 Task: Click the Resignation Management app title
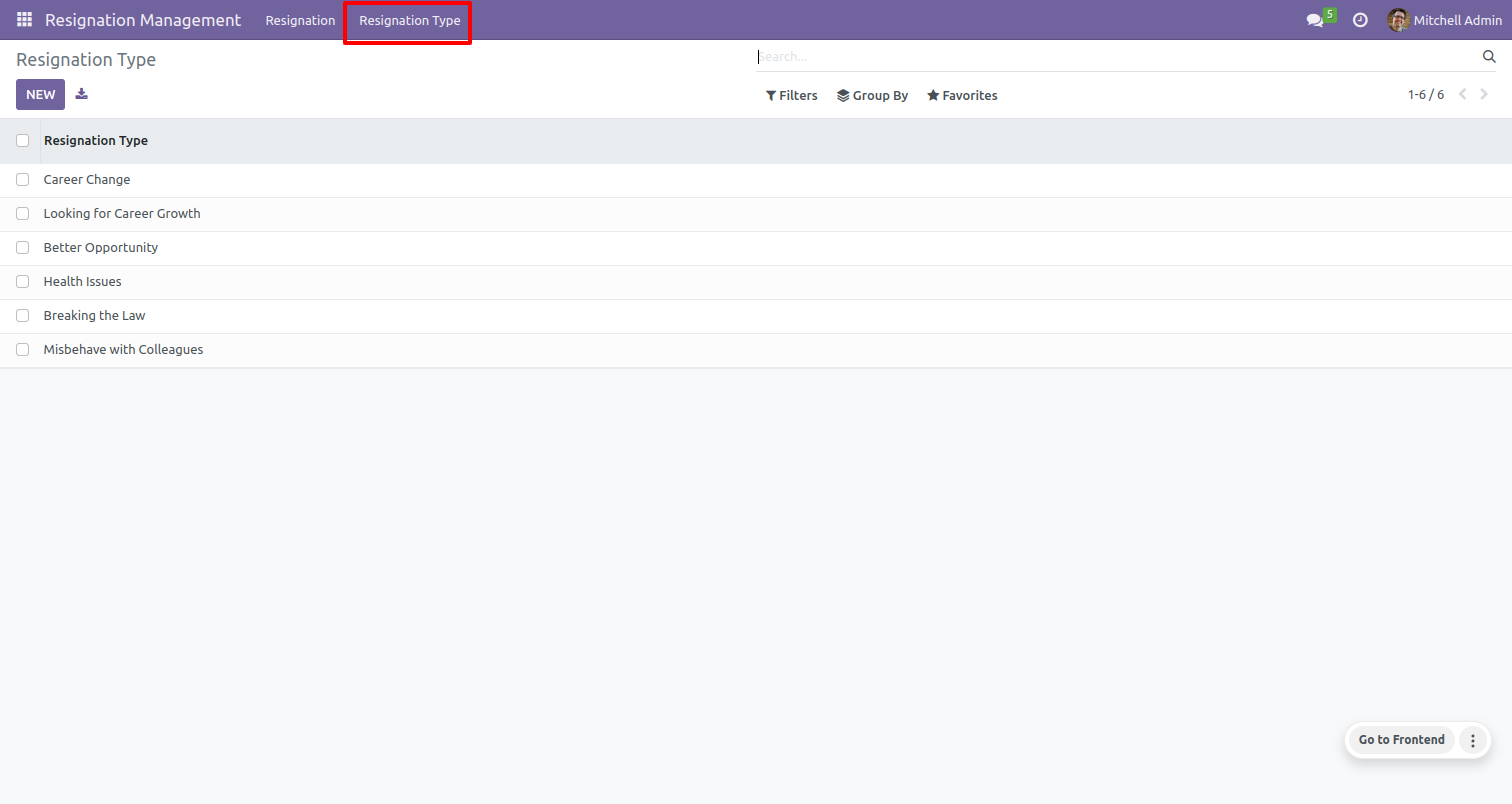(x=143, y=20)
